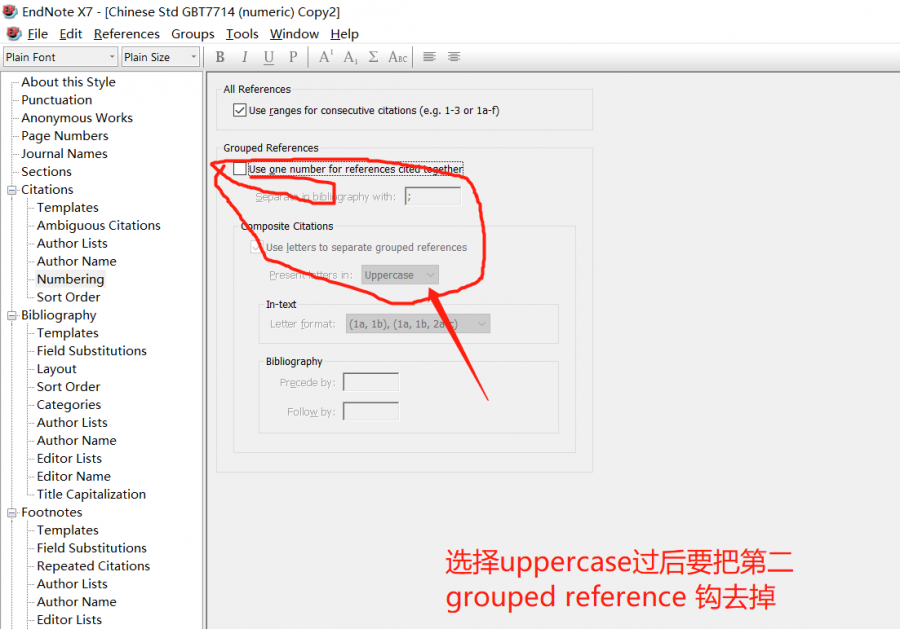Collapse the Bibliography tree node

point(11,316)
